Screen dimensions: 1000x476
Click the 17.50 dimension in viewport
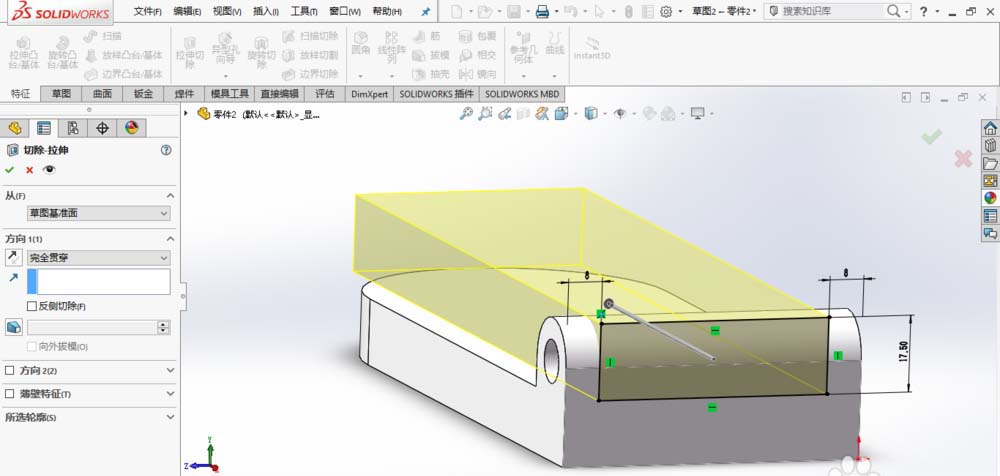click(903, 353)
